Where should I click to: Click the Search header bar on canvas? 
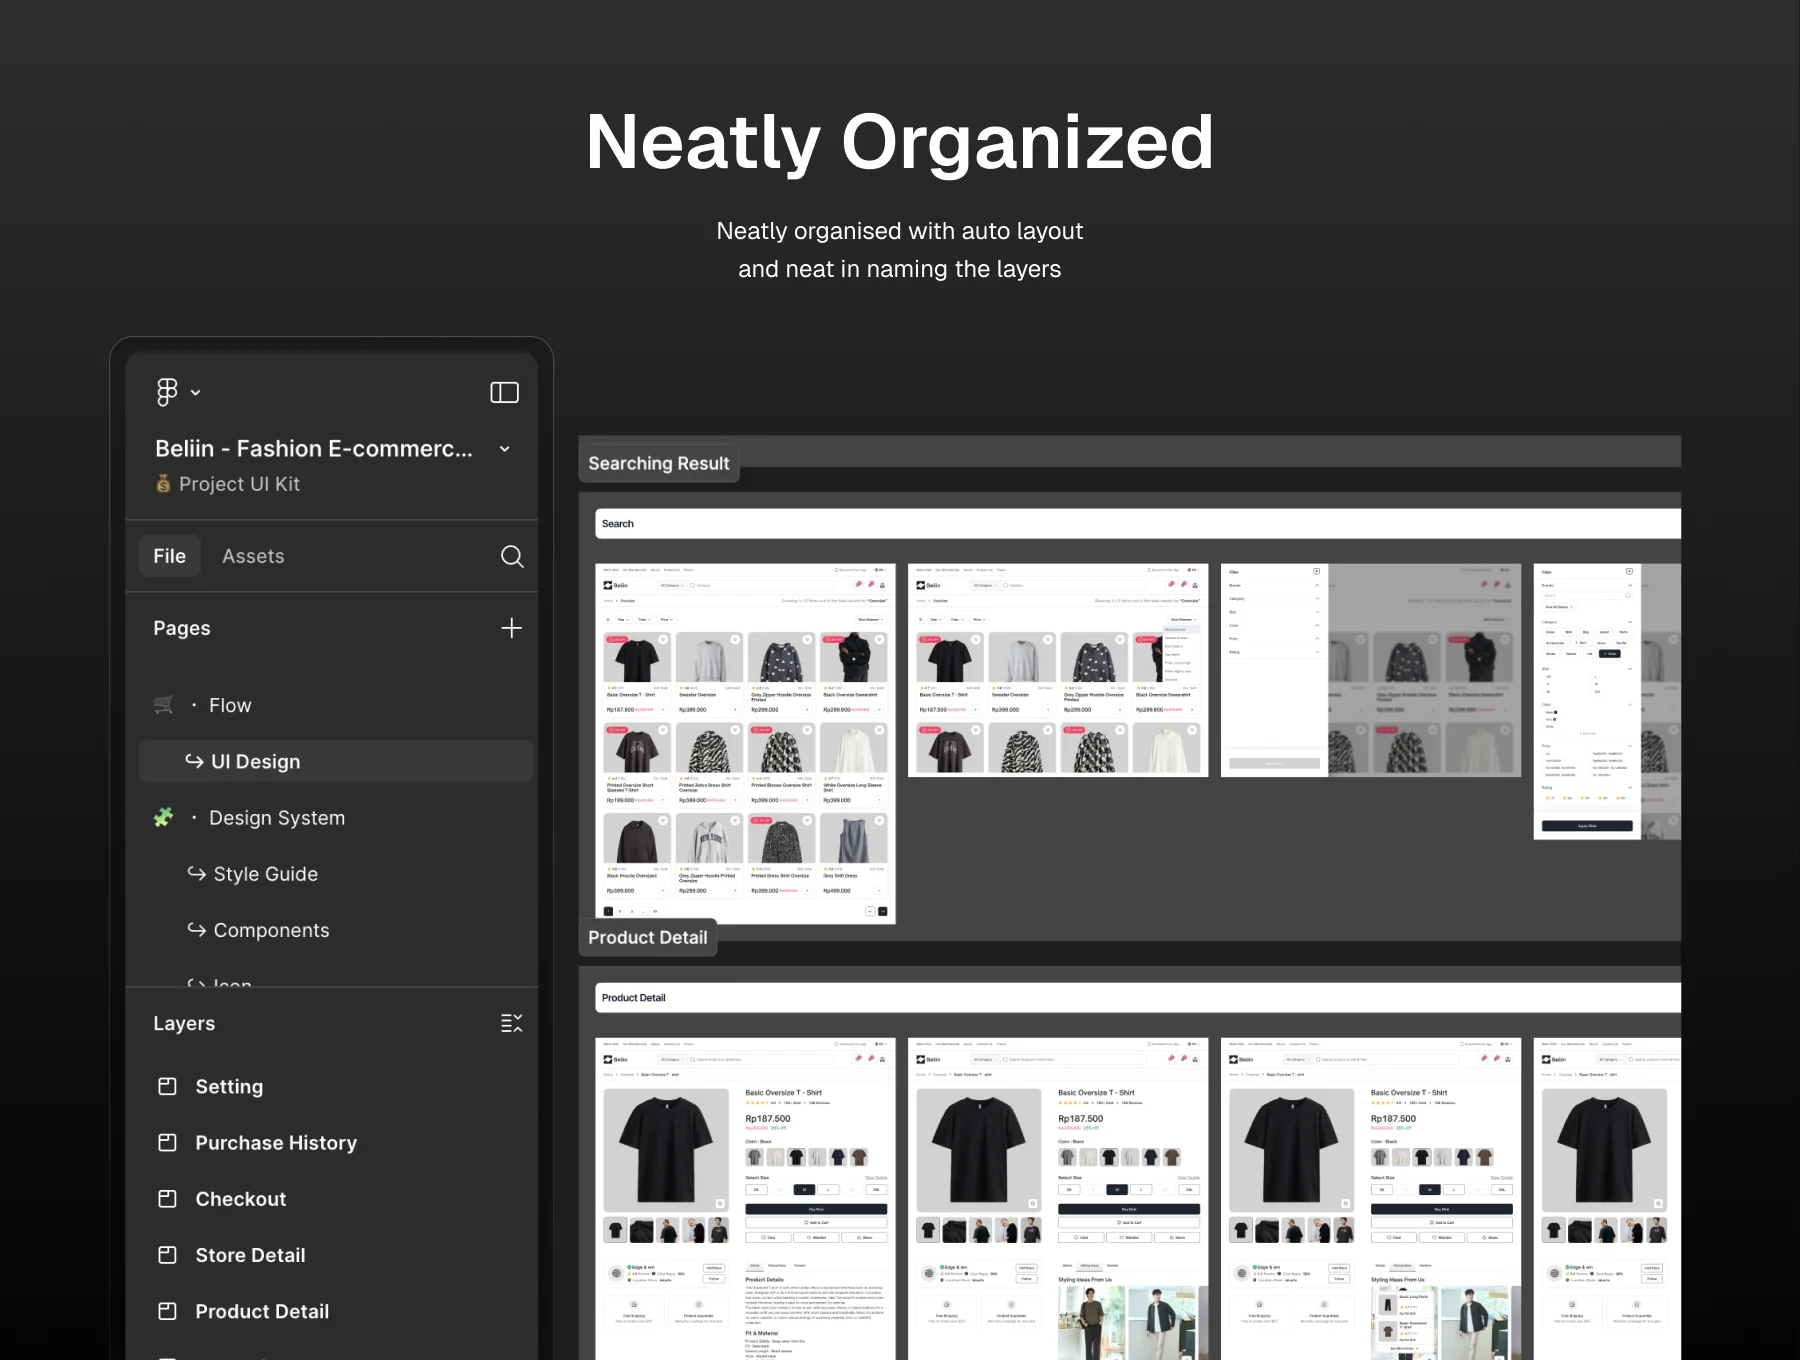point(1138,523)
